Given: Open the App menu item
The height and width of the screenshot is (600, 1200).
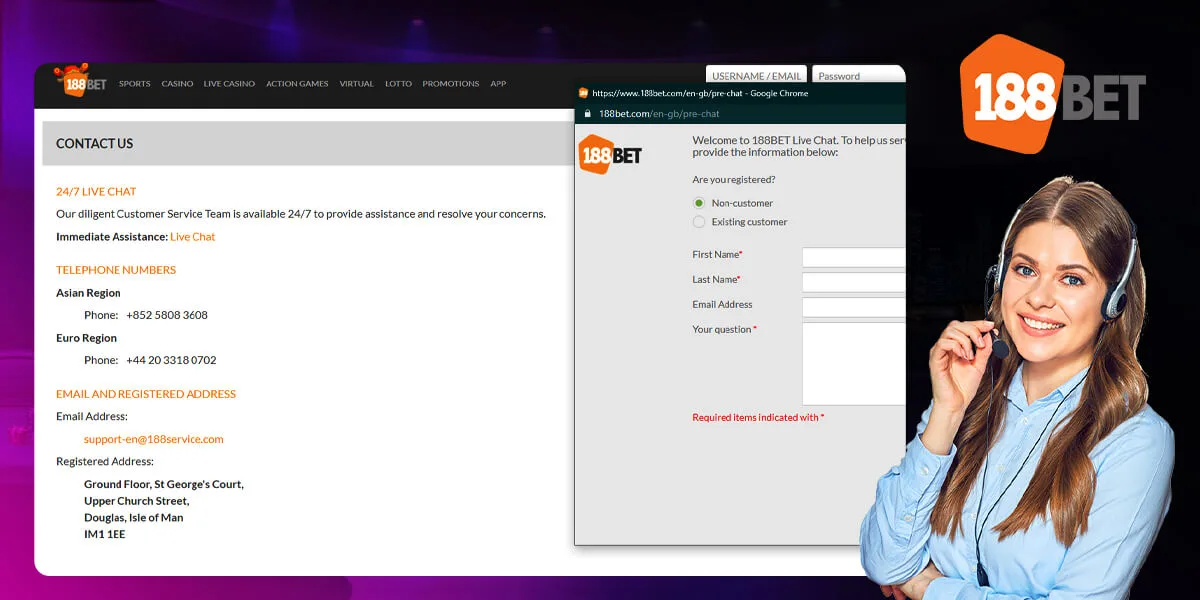Looking at the screenshot, I should [x=498, y=84].
